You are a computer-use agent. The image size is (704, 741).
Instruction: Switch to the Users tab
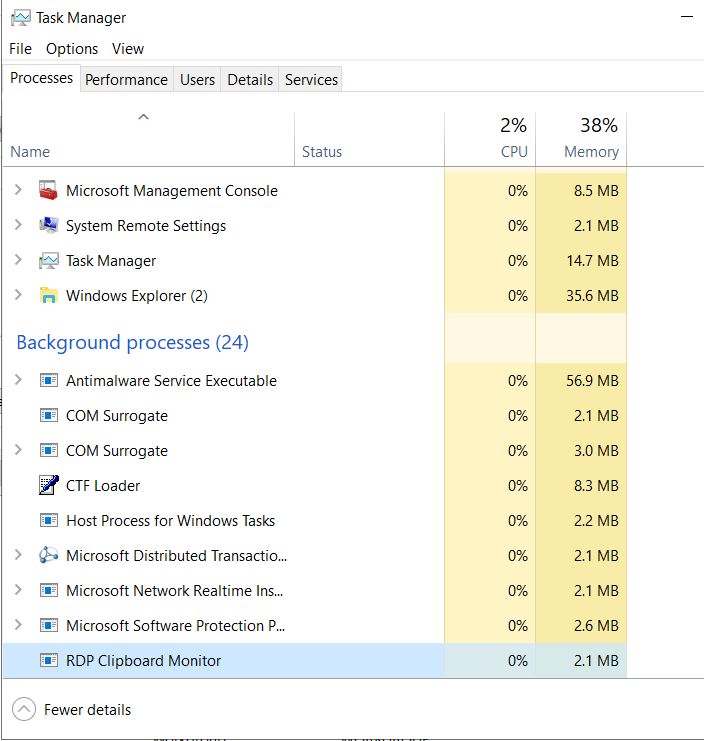click(197, 80)
